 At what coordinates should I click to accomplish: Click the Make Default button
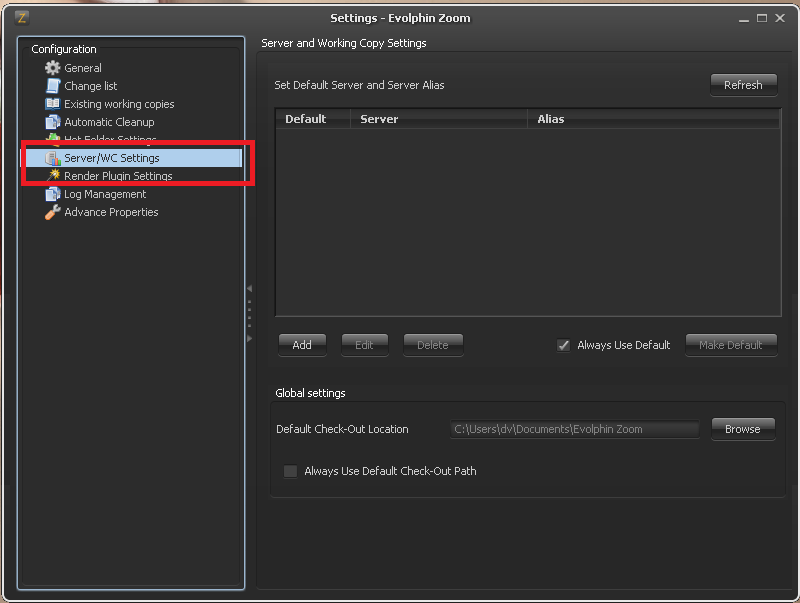point(731,345)
